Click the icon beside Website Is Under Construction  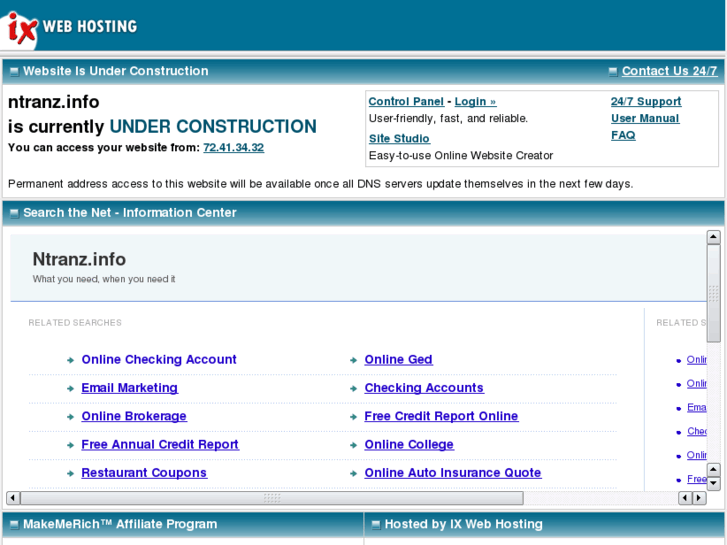[x=14, y=71]
